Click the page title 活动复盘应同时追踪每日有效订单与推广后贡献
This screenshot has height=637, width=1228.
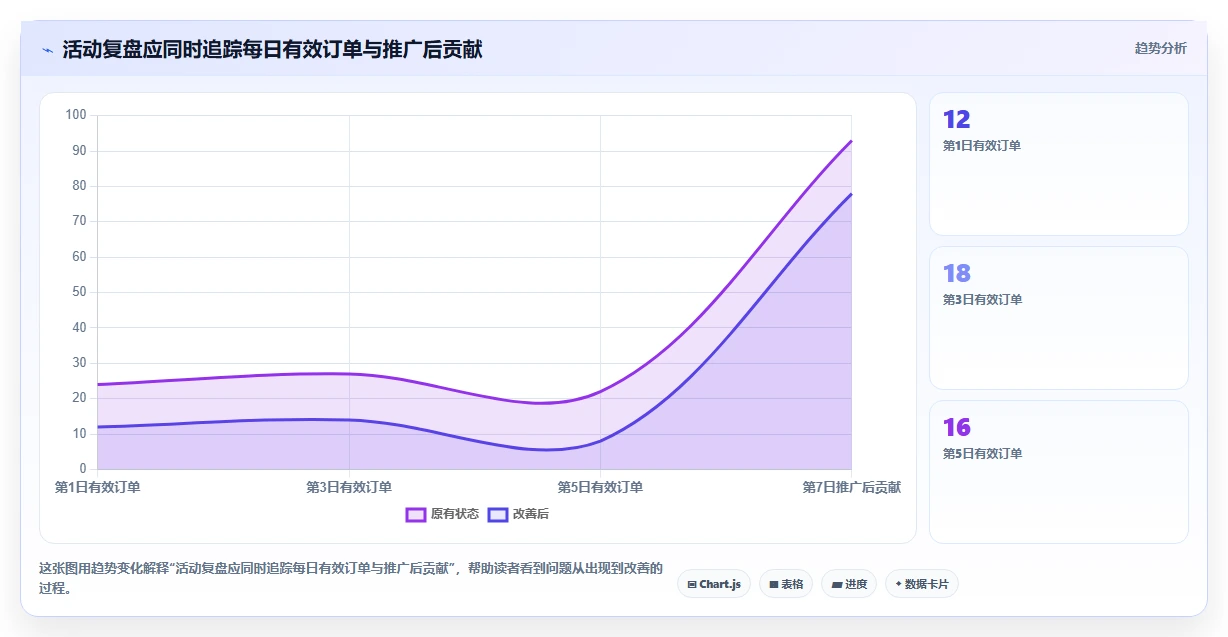[x=272, y=49]
